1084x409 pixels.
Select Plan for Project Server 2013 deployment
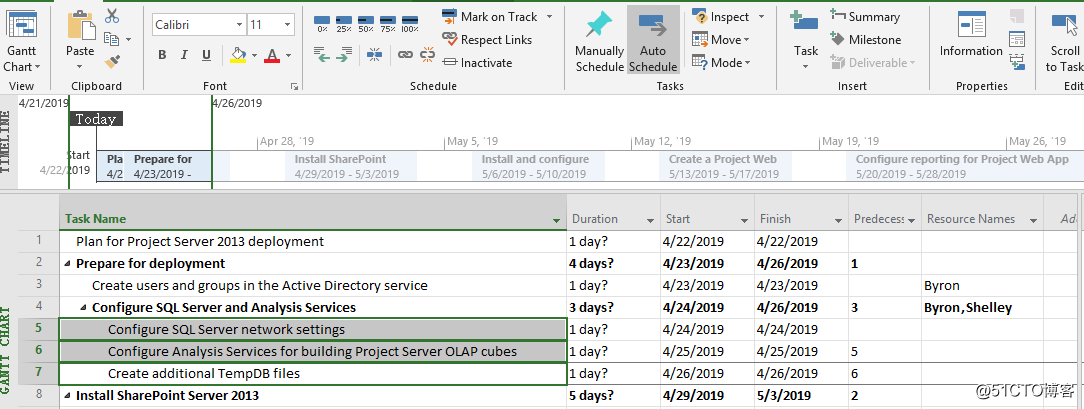tap(313, 242)
